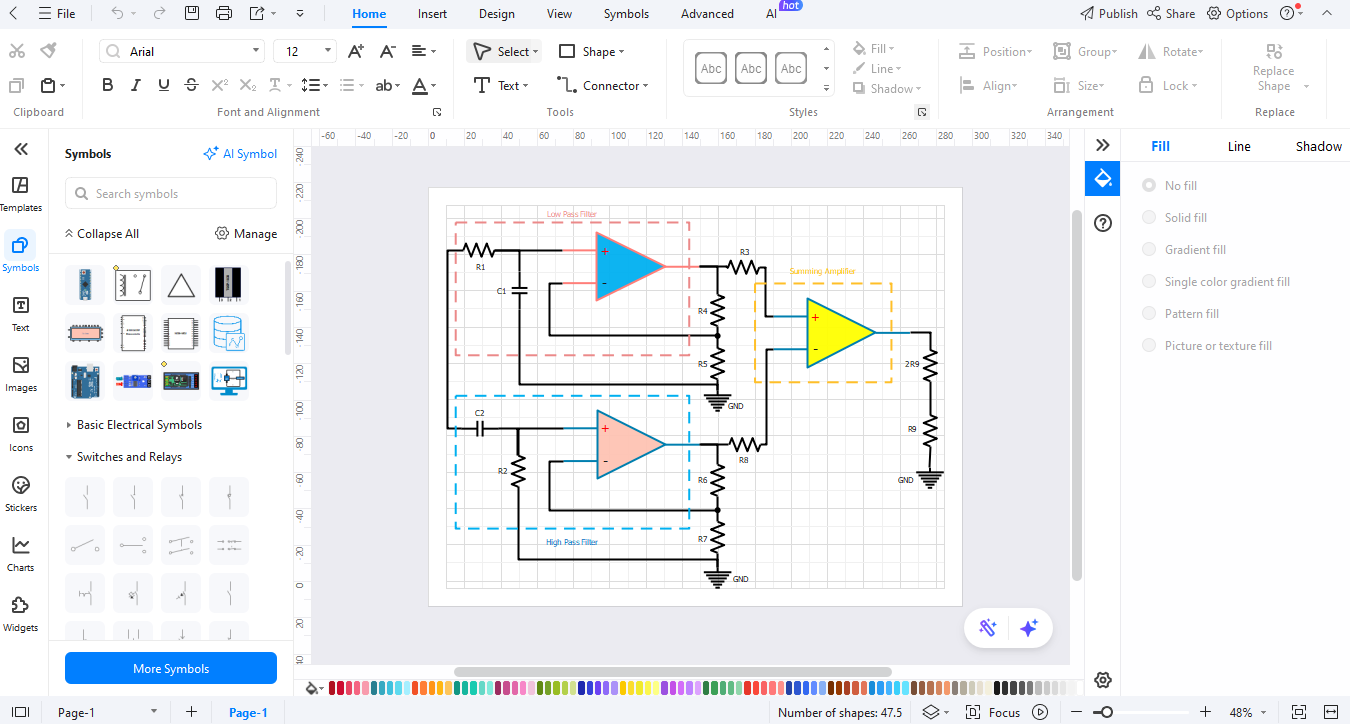Open the Advanced ribbon tab
Screen dimensions: 1350x724
point(707,14)
